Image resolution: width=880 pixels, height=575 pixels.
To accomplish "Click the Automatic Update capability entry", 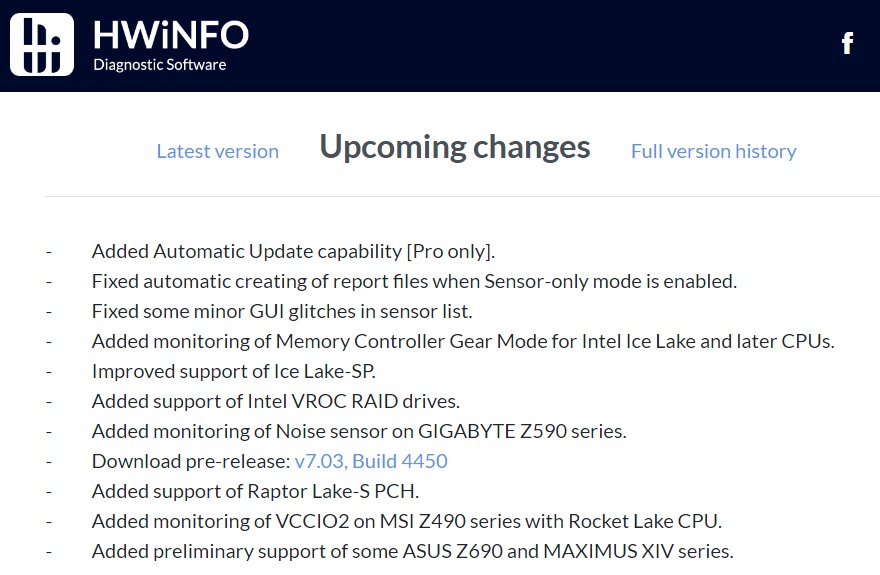I will 293,251.
